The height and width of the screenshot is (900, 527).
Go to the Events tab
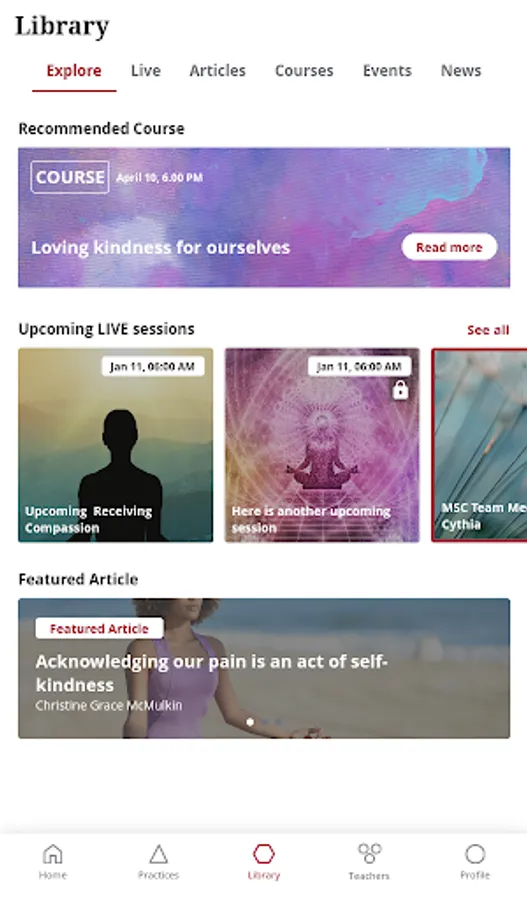point(387,71)
